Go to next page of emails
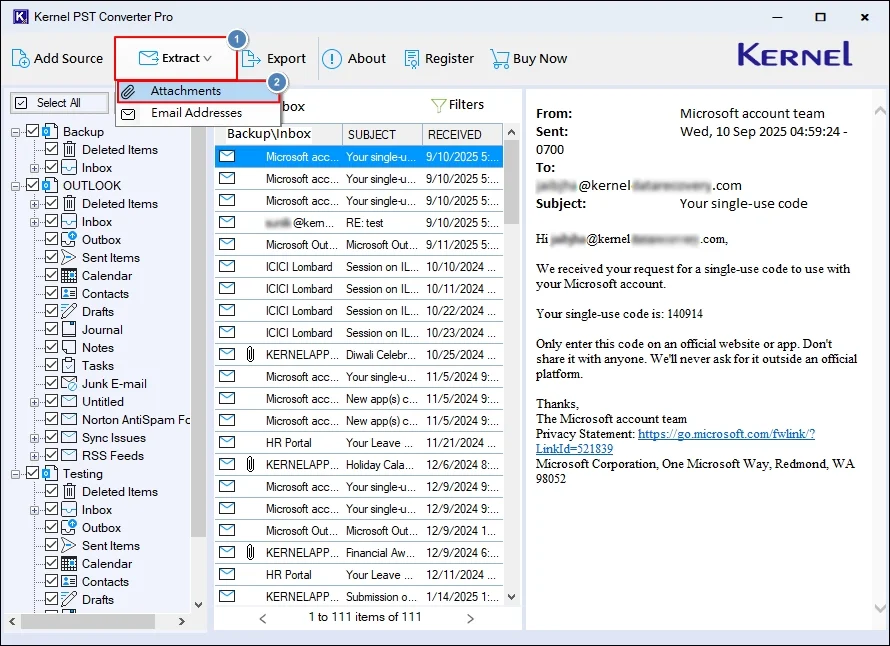The image size is (890, 646). (x=470, y=618)
